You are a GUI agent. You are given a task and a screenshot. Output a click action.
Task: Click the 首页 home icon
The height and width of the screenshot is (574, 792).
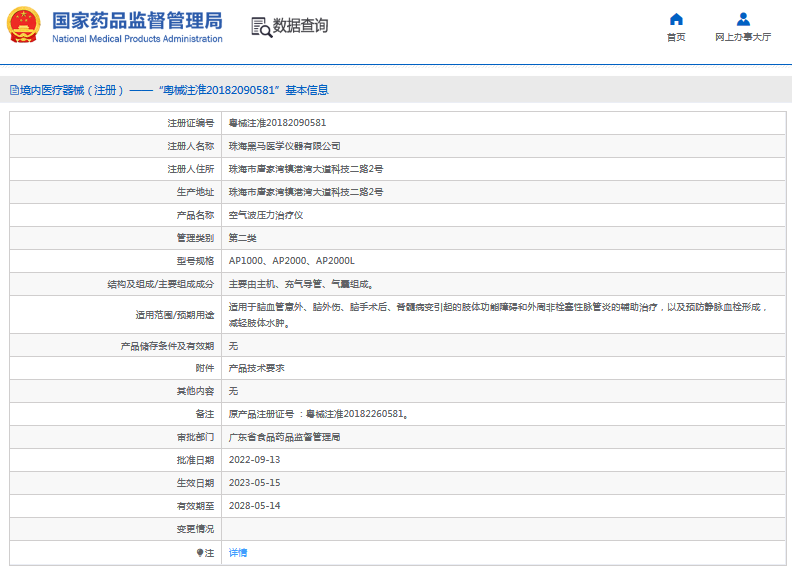point(676,20)
